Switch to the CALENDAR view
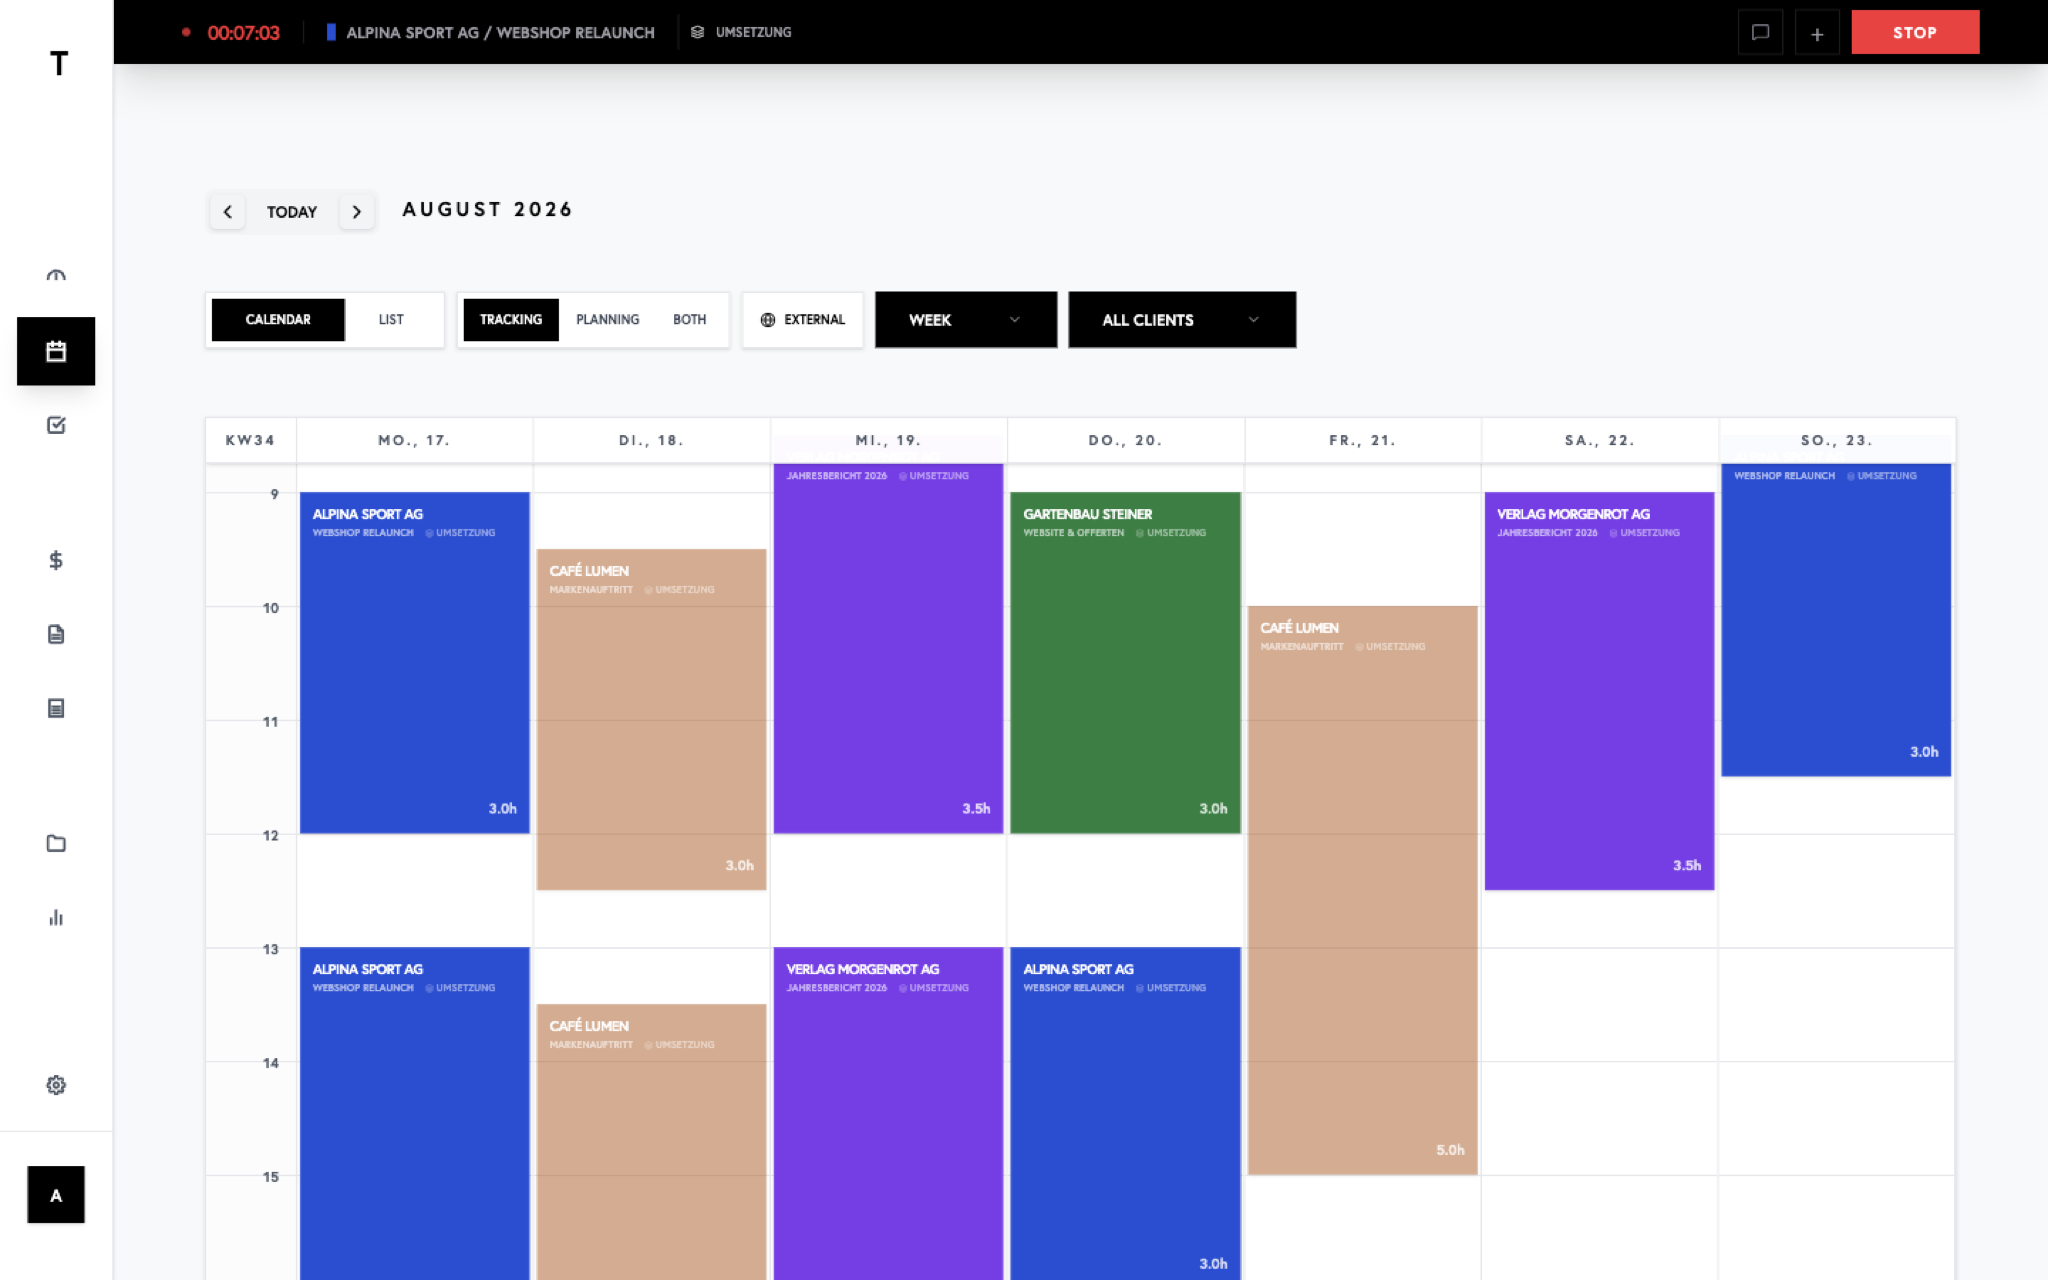 tap(278, 320)
